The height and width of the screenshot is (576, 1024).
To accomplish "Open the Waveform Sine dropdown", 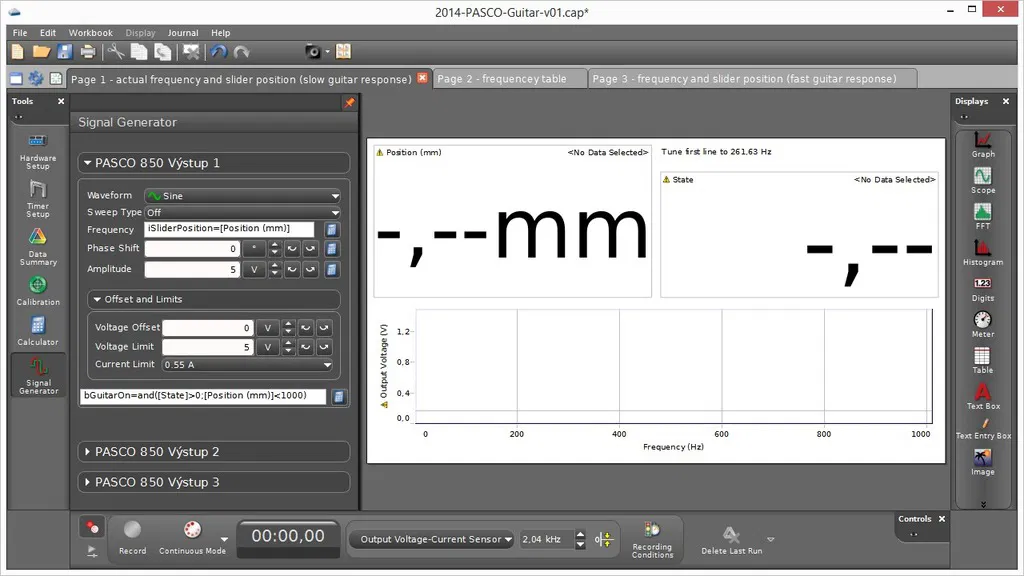I will click(x=243, y=195).
